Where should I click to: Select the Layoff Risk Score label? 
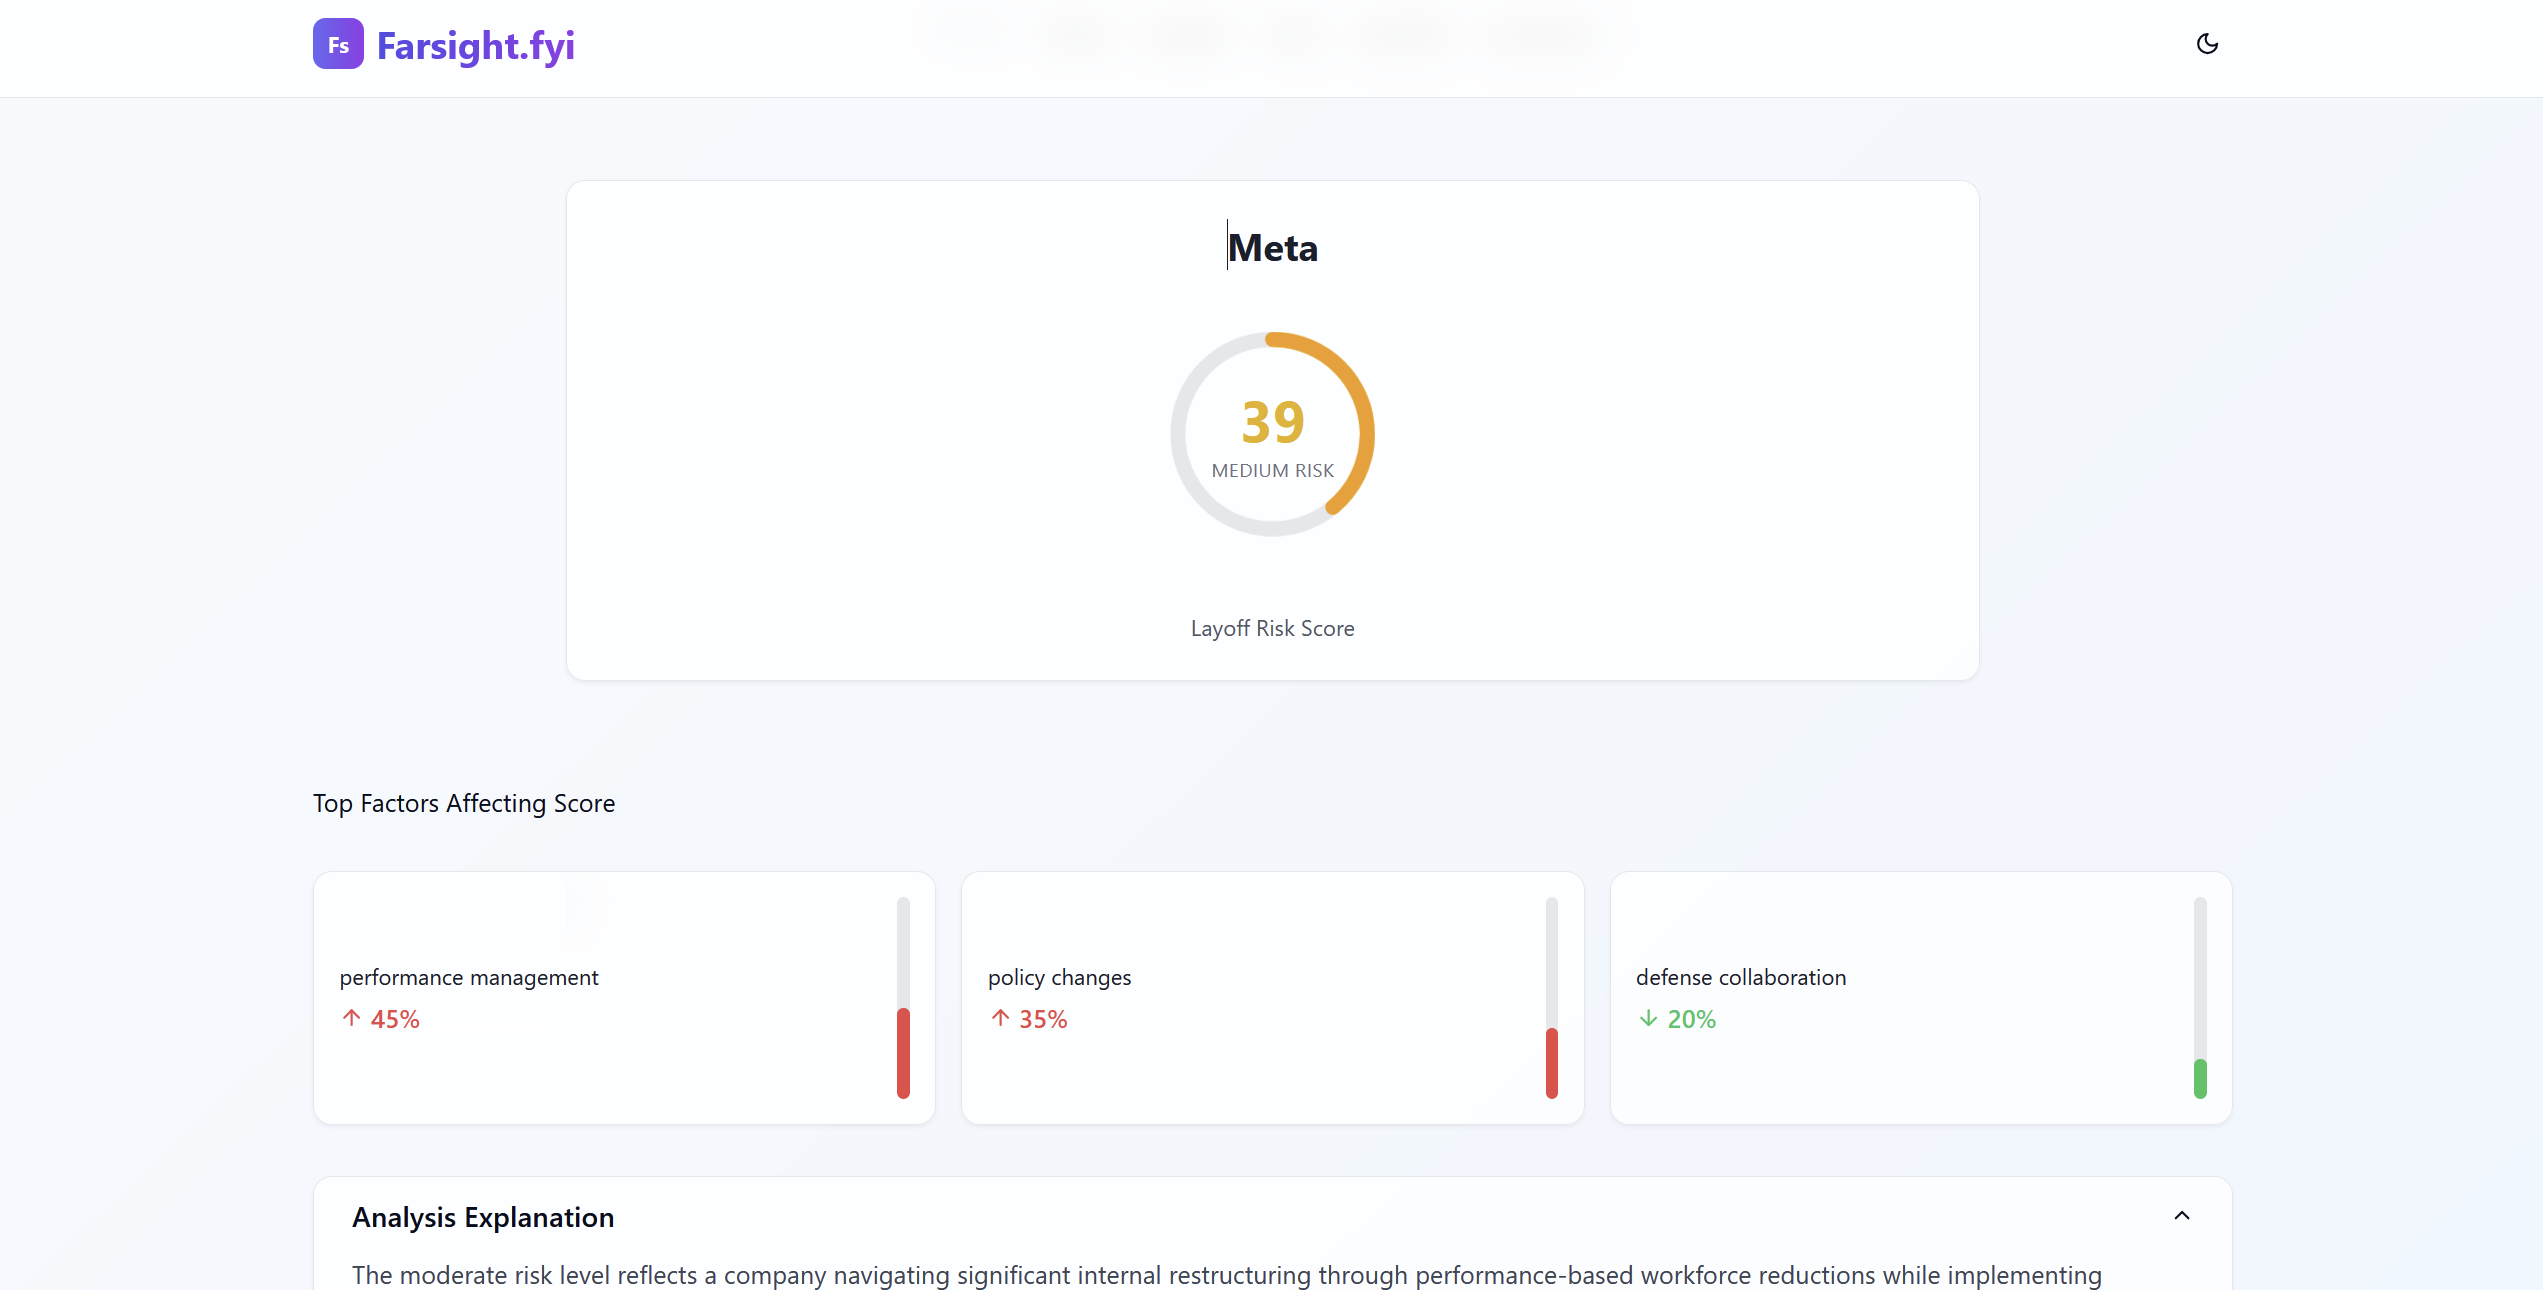click(1272, 628)
